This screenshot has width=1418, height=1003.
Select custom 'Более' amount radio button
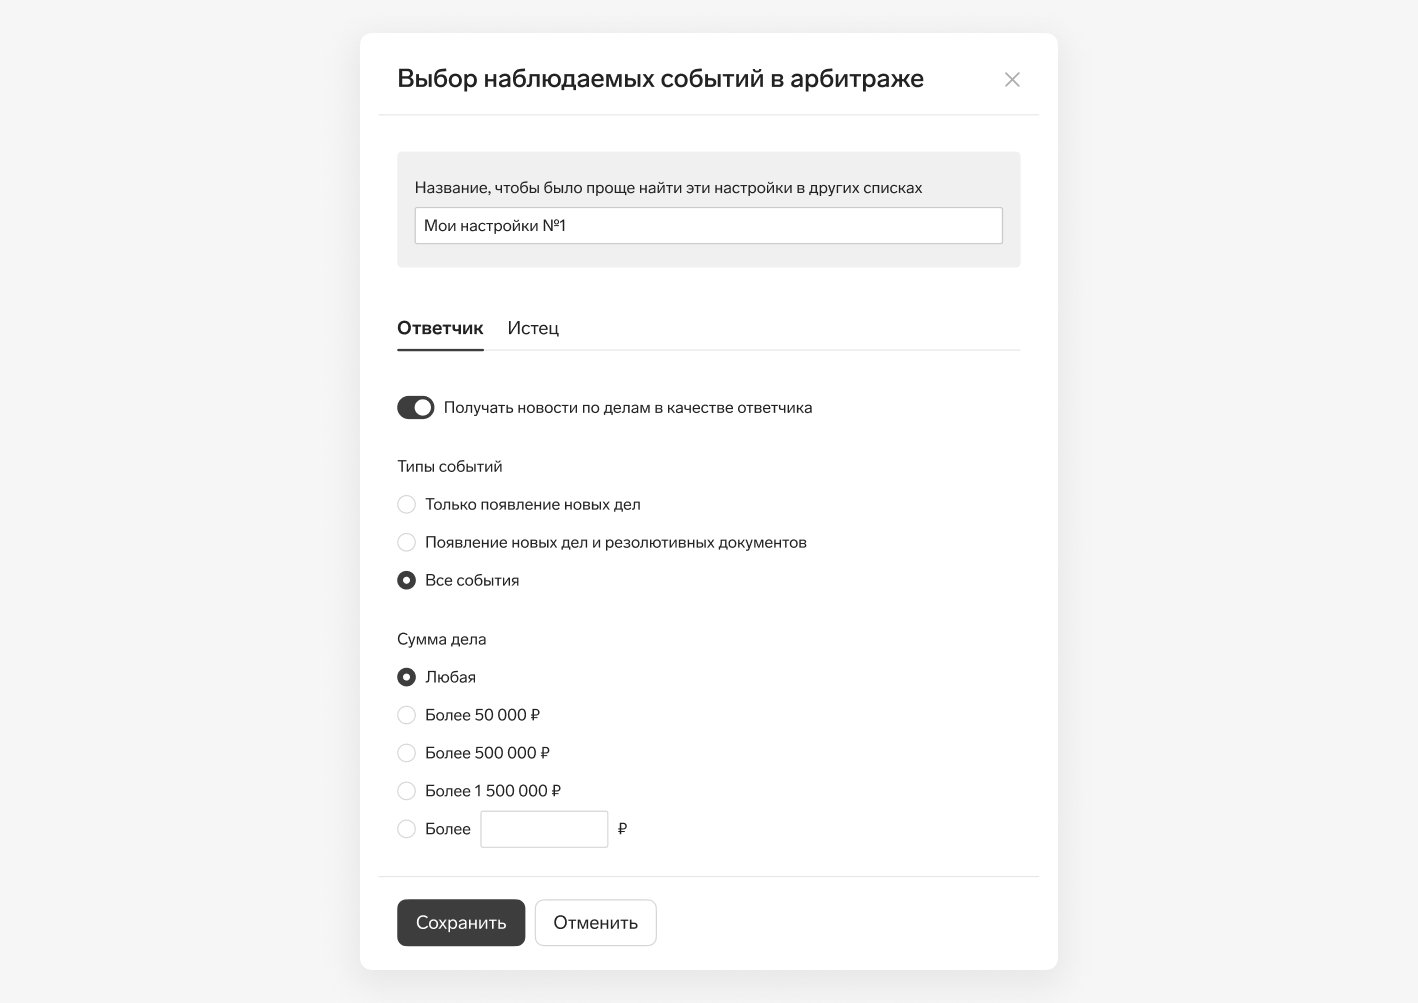pos(406,829)
